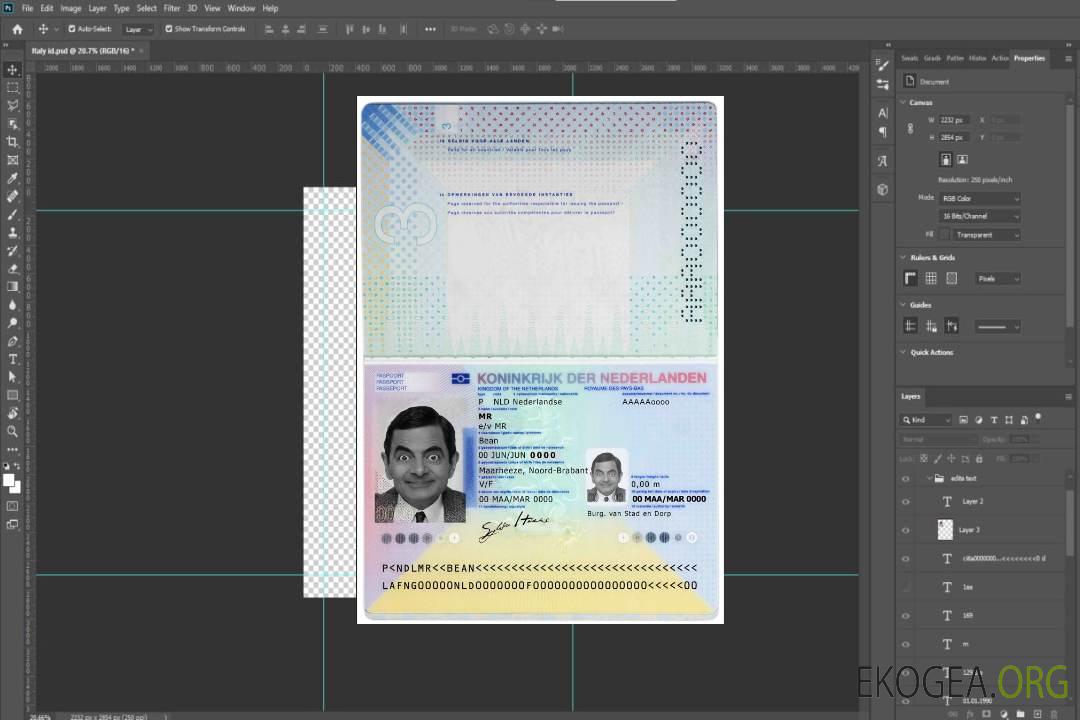
Task: Hide Layer 3 via its eye icon
Action: point(906,531)
